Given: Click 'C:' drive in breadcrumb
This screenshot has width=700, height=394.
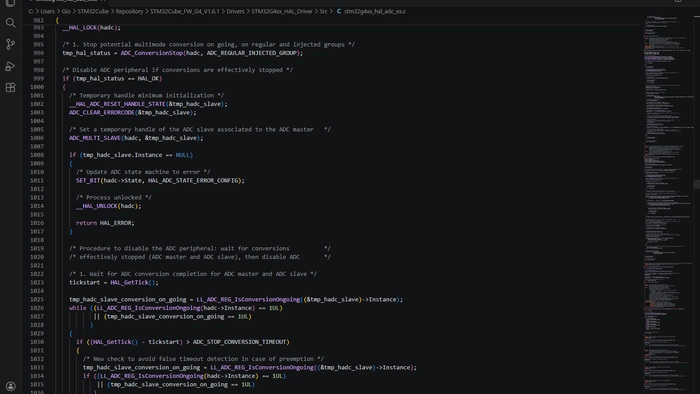Looking at the screenshot, I should pos(31,12).
